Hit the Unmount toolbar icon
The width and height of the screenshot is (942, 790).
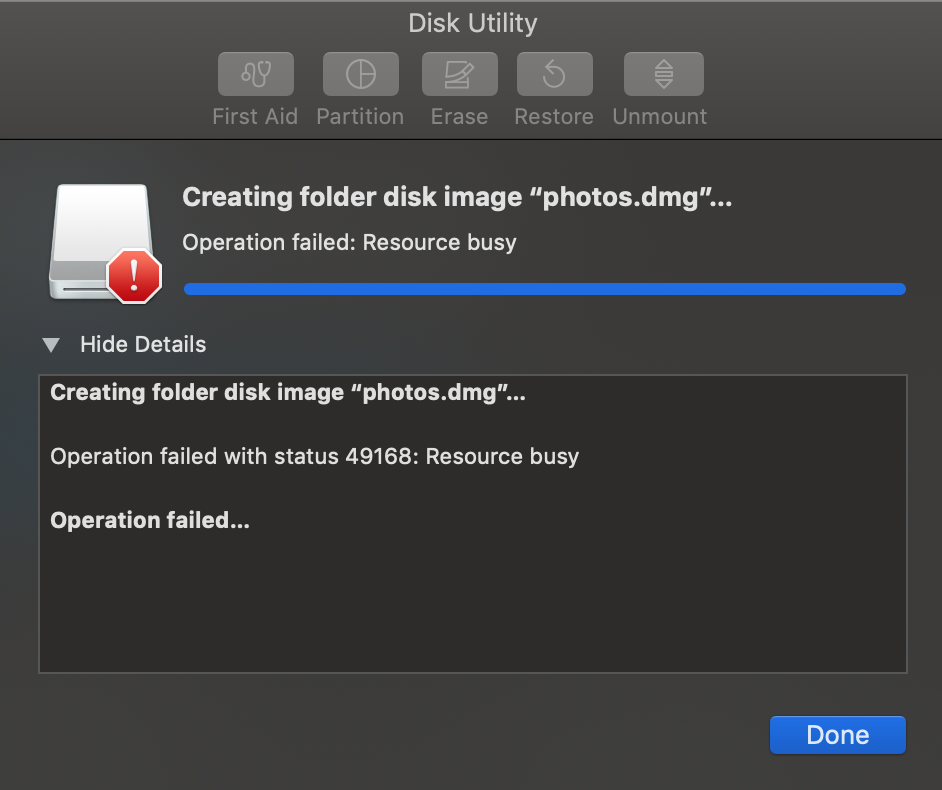663,74
